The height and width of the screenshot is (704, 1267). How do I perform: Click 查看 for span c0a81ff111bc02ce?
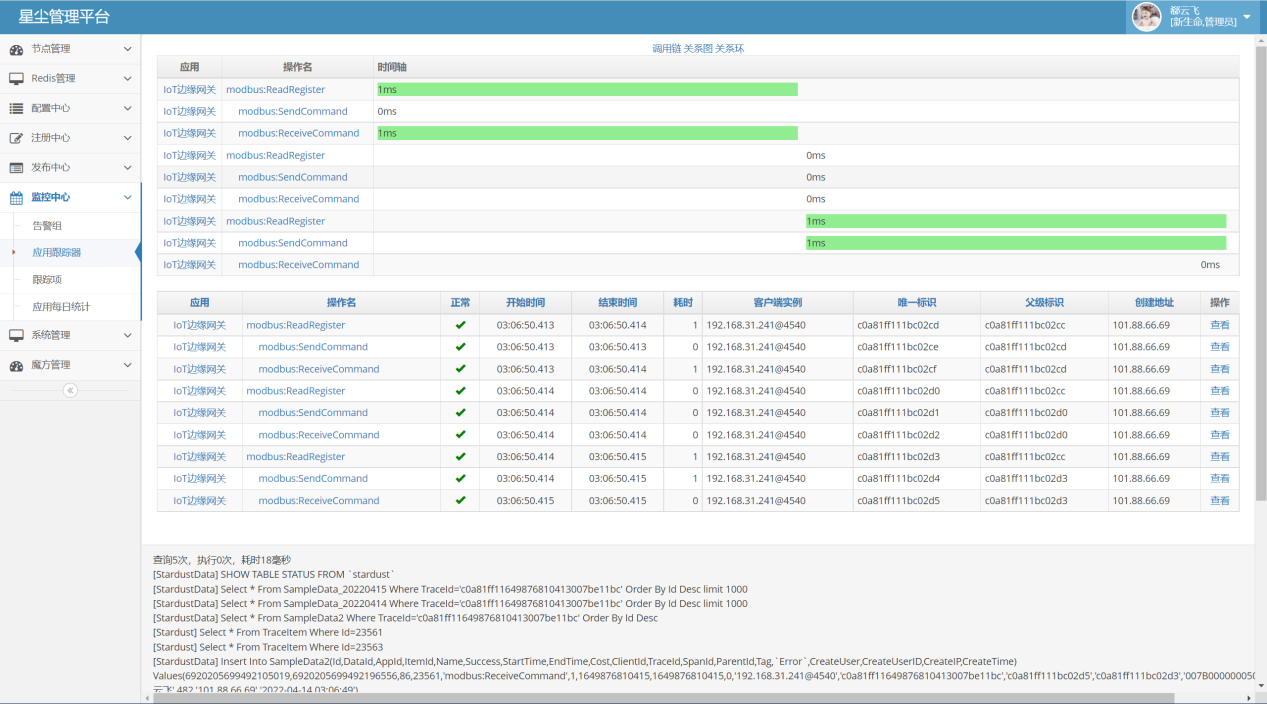(x=1220, y=347)
